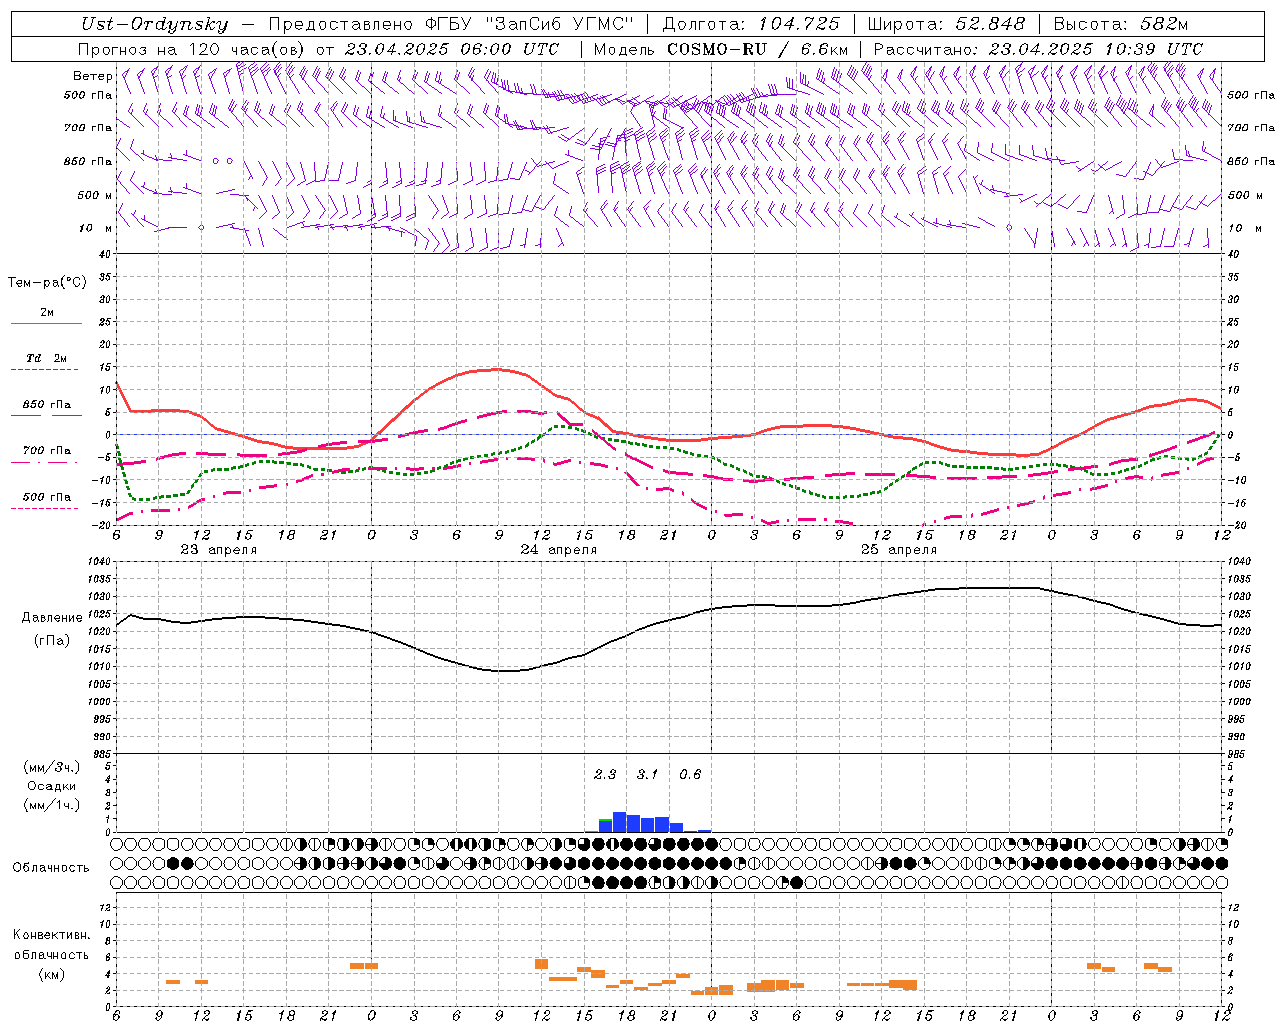This screenshot has width=1280, height=1024.
Task: Click the (км) convective cloud unit
Action: click(52, 974)
